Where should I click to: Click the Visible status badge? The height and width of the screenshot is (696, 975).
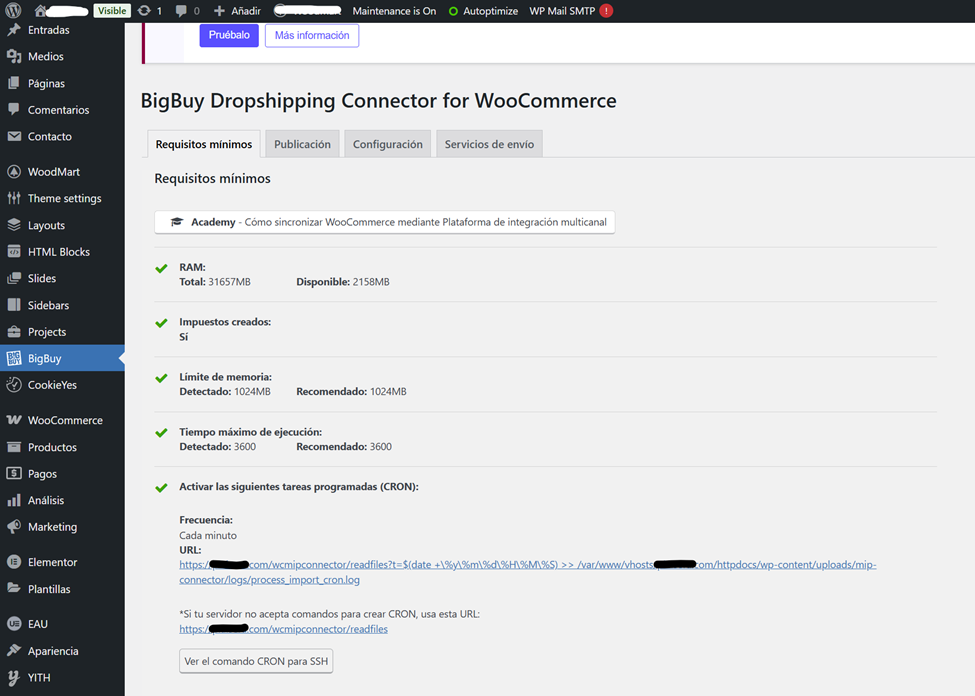point(112,11)
